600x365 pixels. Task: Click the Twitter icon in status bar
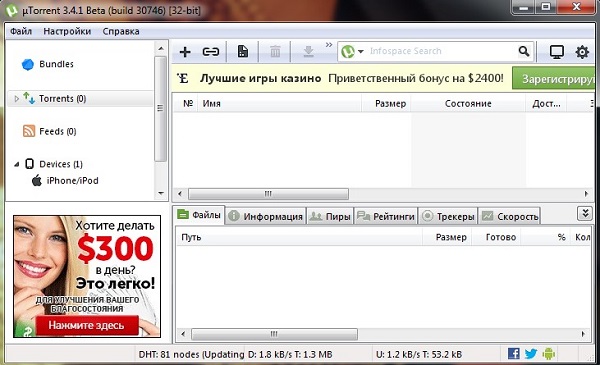point(531,354)
